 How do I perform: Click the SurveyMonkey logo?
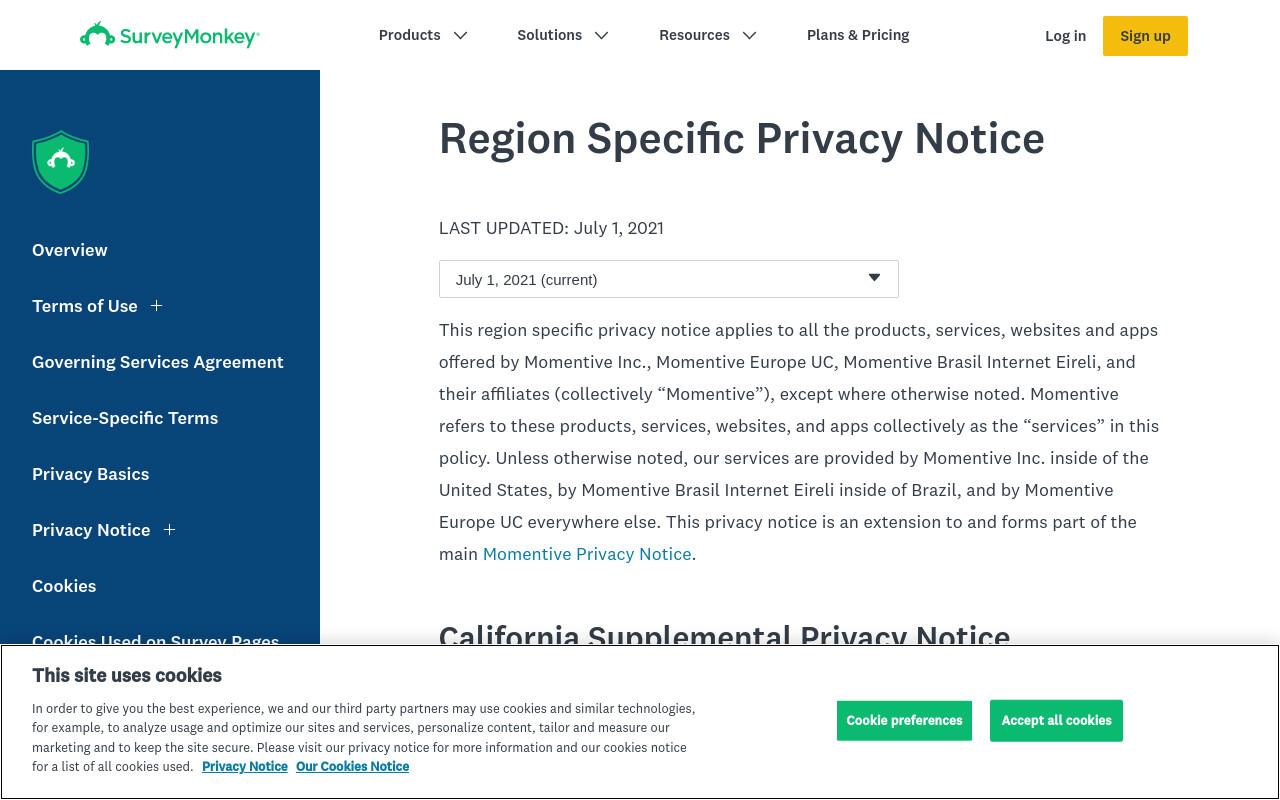pos(170,35)
